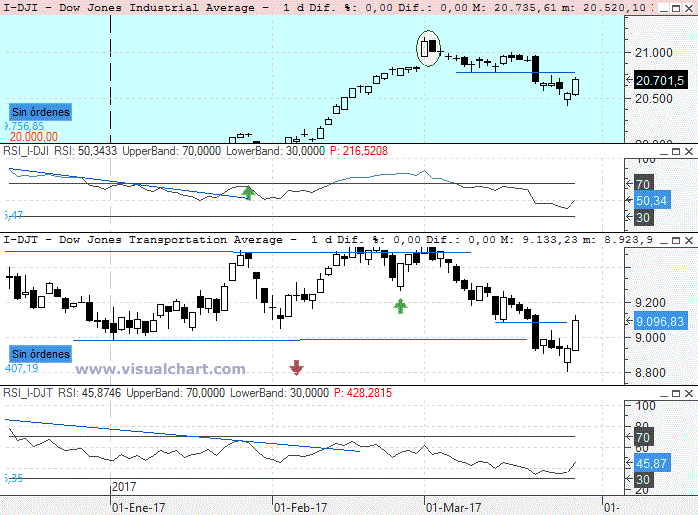Maximize the I-DJI Dow Jones Industrial chart window
Screen dimensions: 698x515
tap(676, 8)
